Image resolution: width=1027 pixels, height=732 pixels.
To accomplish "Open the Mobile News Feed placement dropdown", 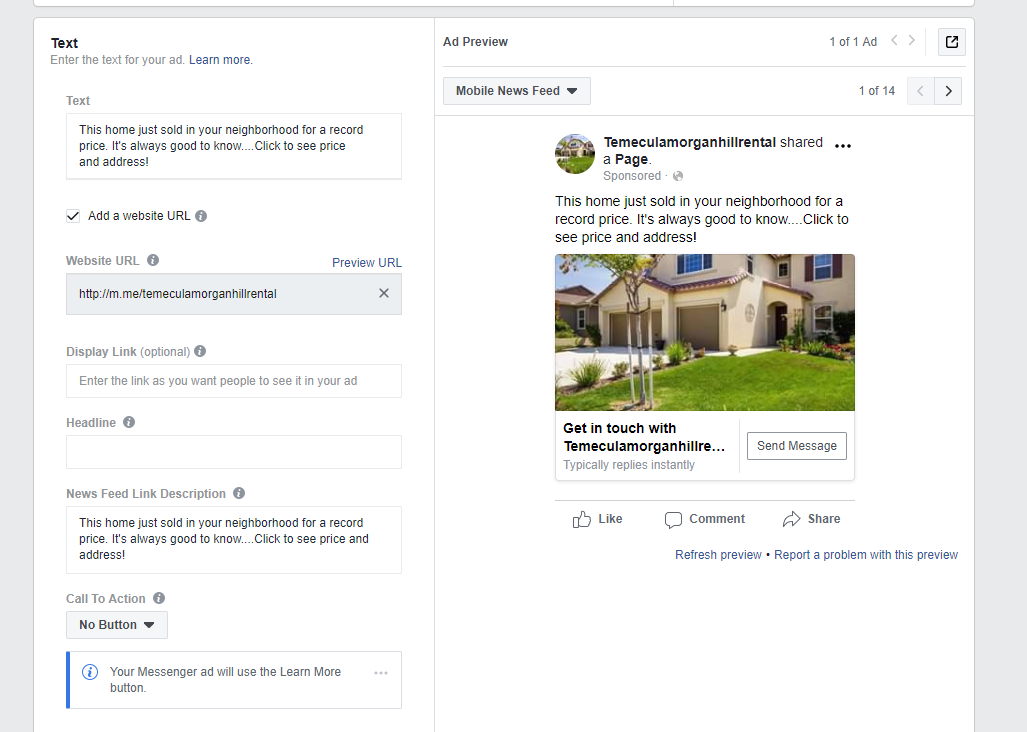I will 517,91.
